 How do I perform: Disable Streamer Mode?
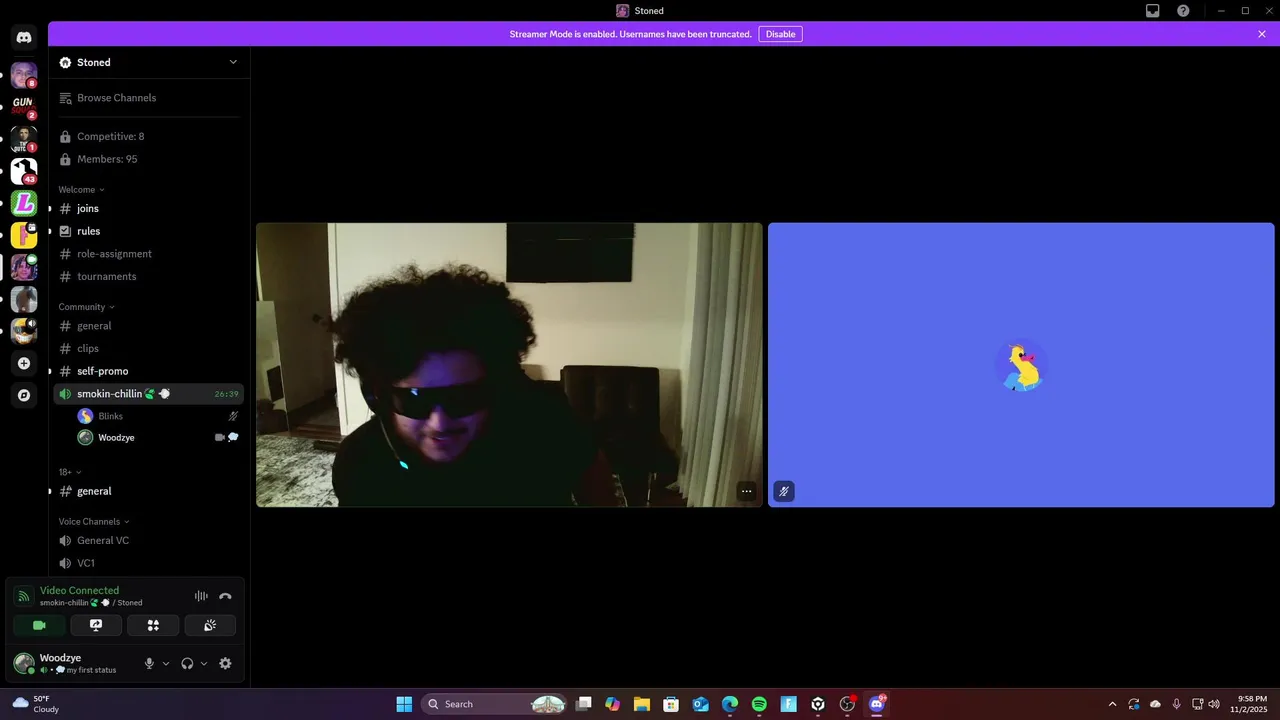click(780, 34)
